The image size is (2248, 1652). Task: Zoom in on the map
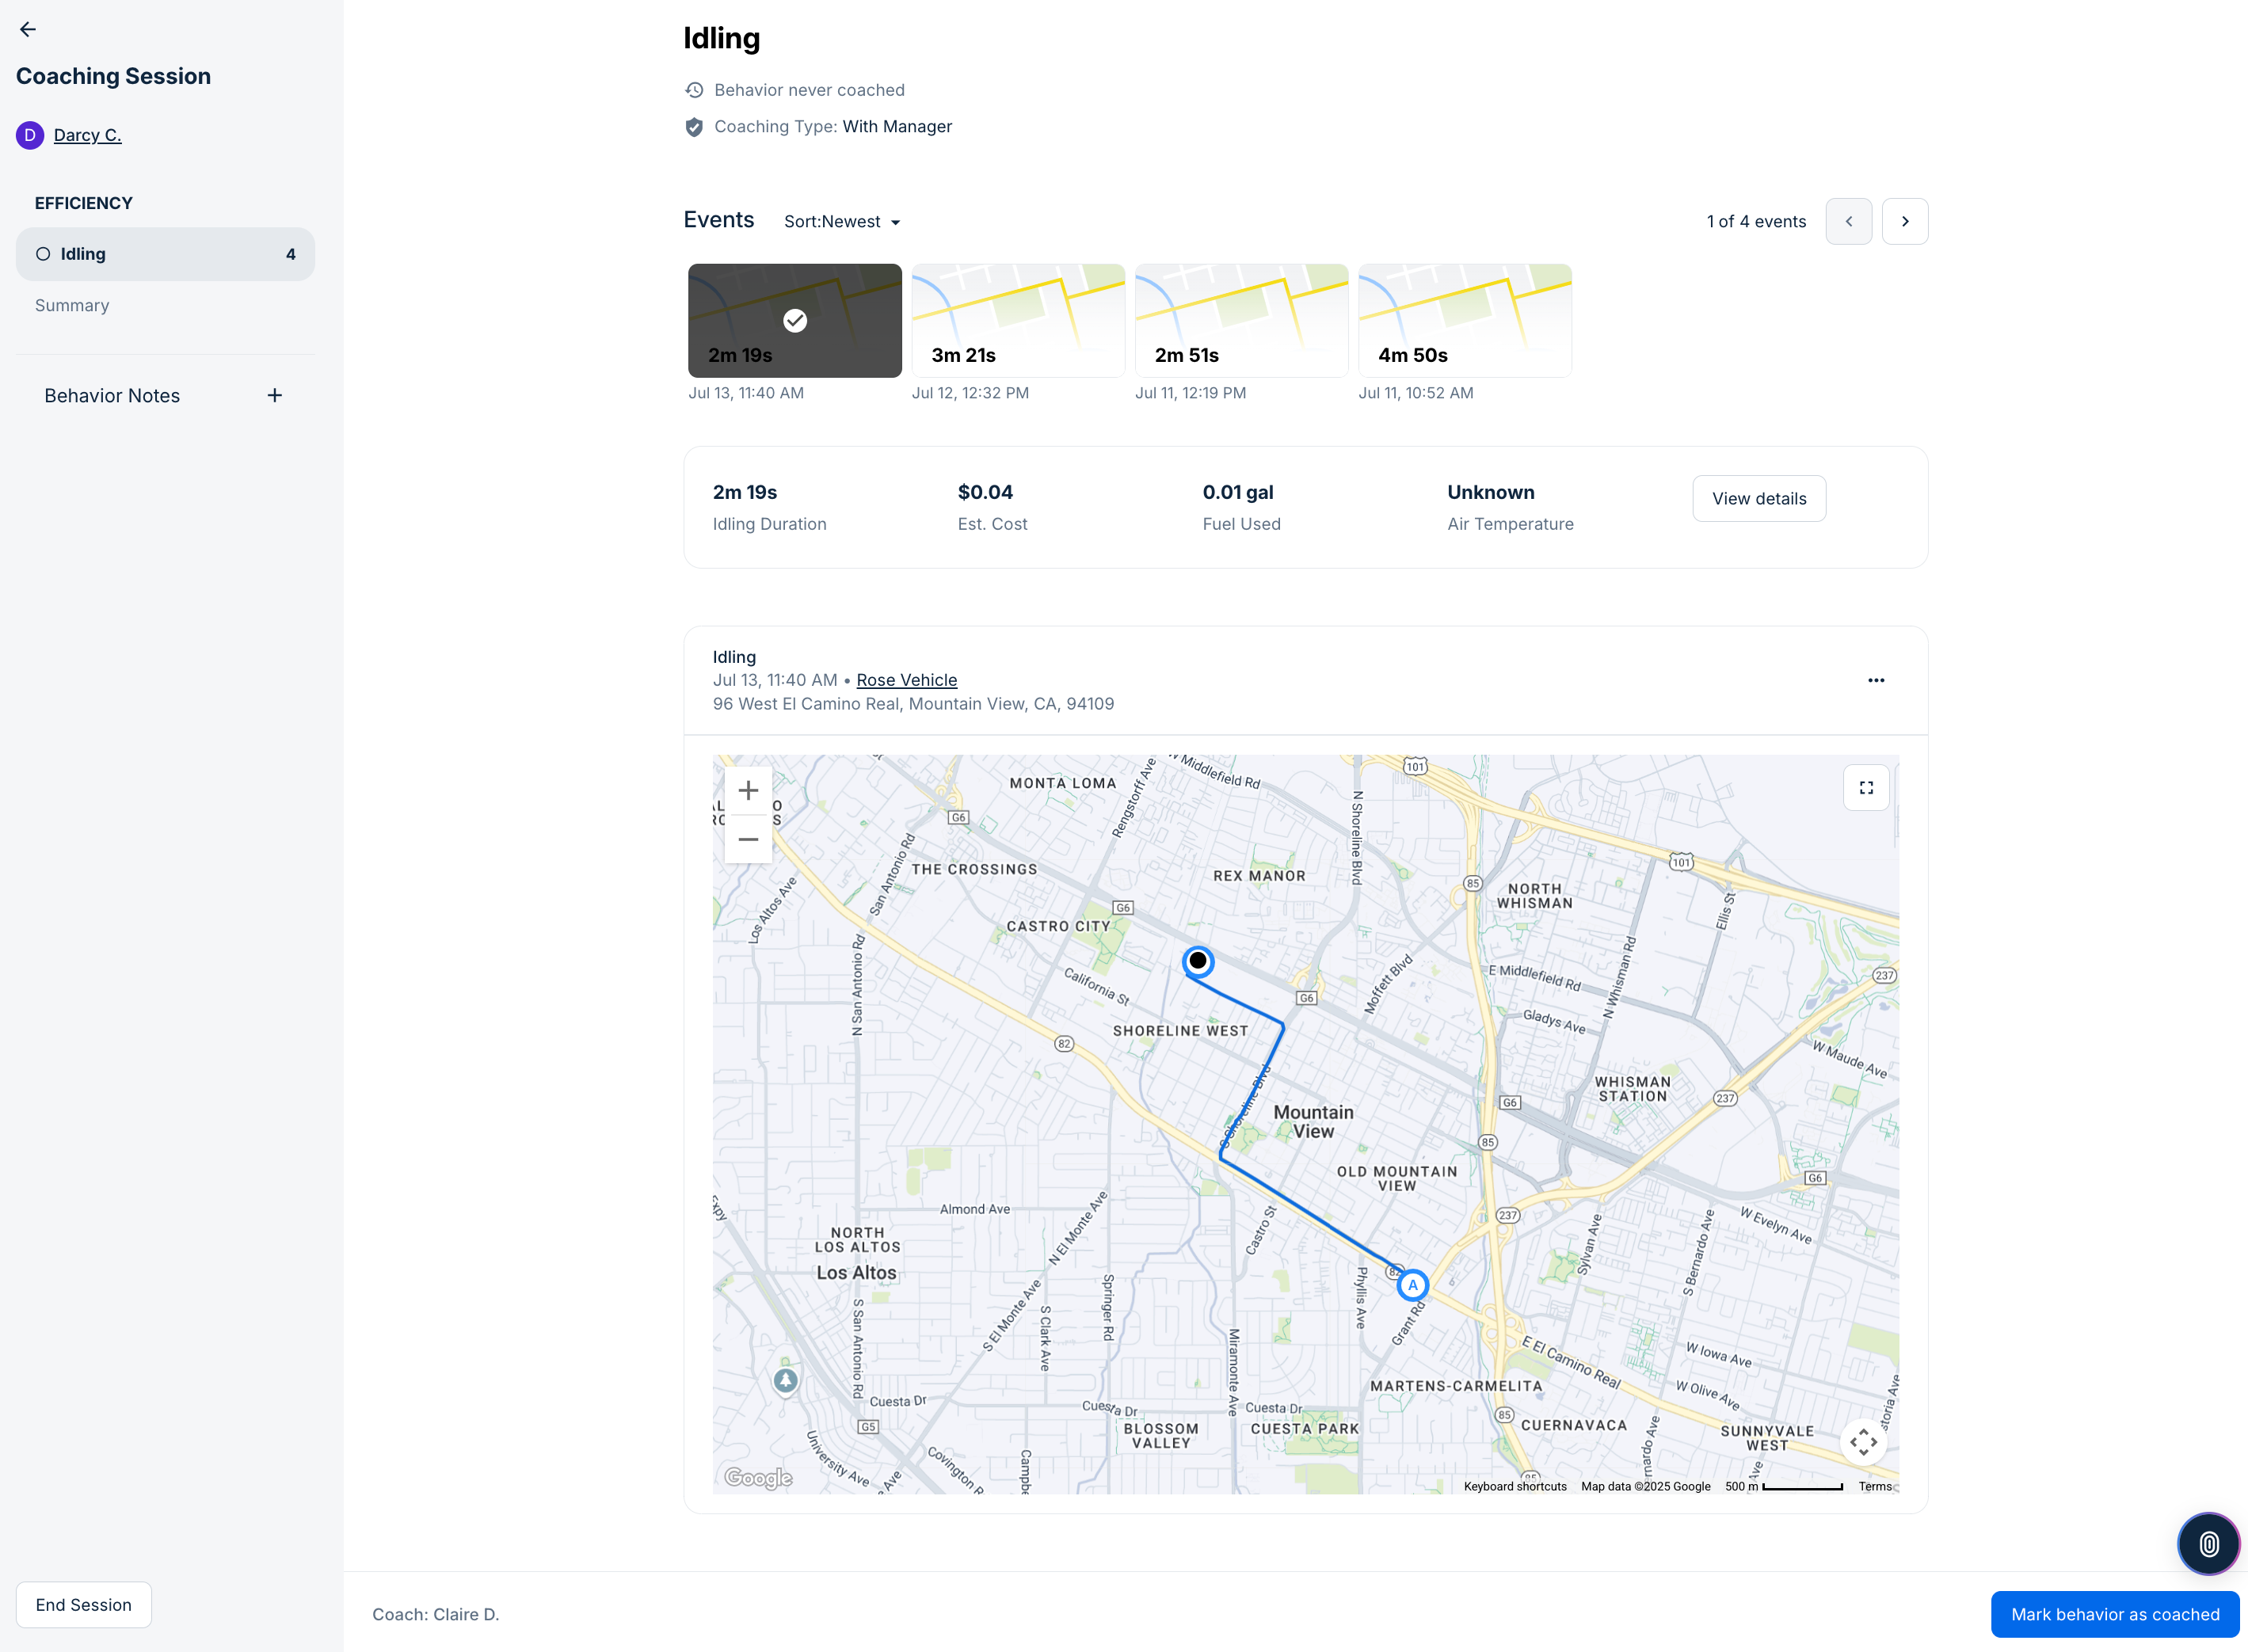coord(748,791)
